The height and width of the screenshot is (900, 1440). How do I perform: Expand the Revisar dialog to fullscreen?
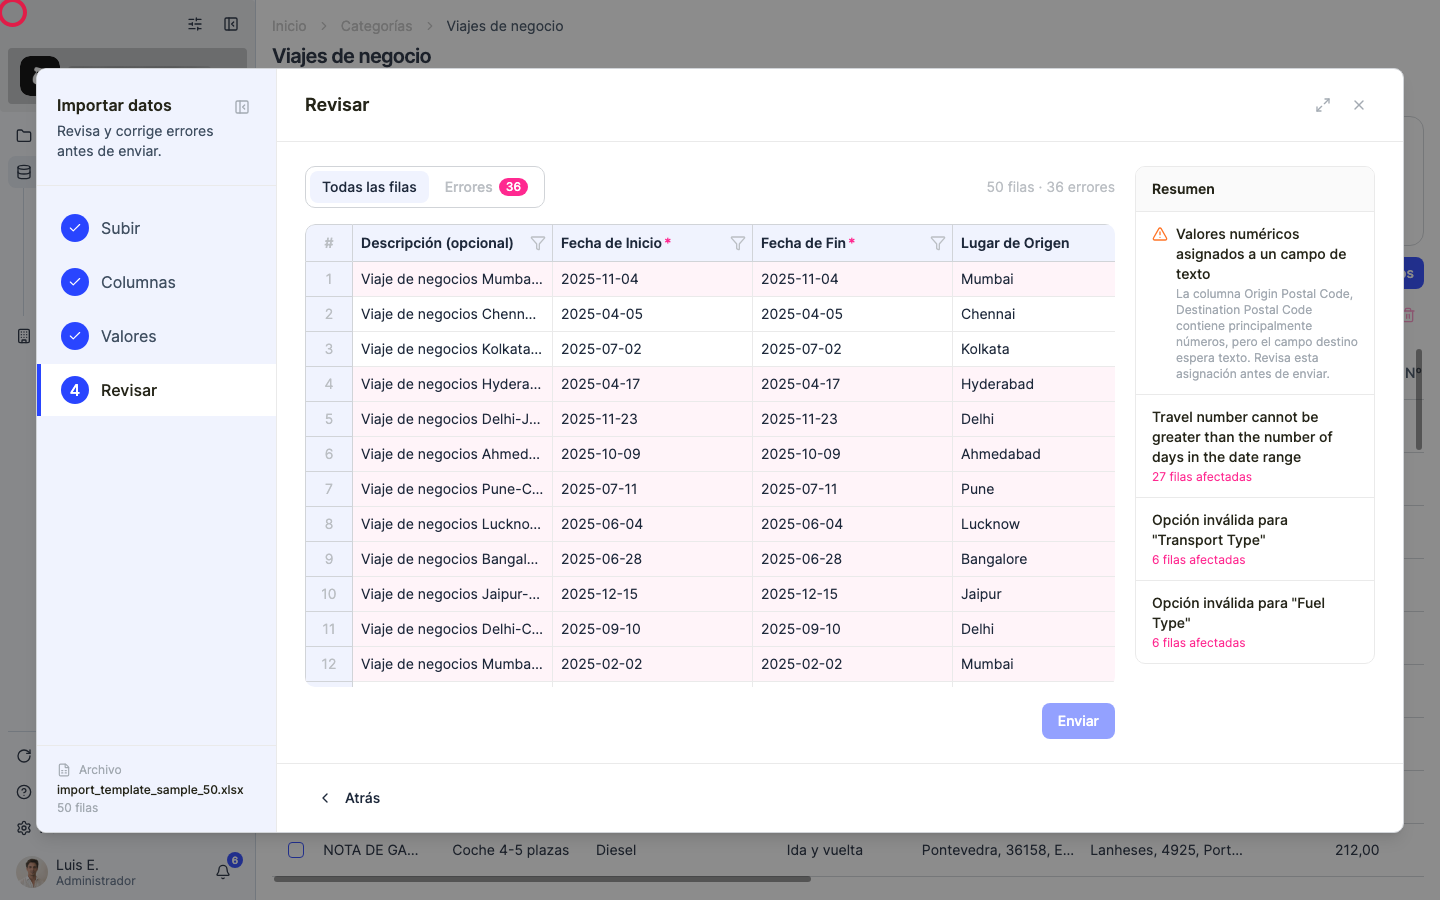[1323, 105]
